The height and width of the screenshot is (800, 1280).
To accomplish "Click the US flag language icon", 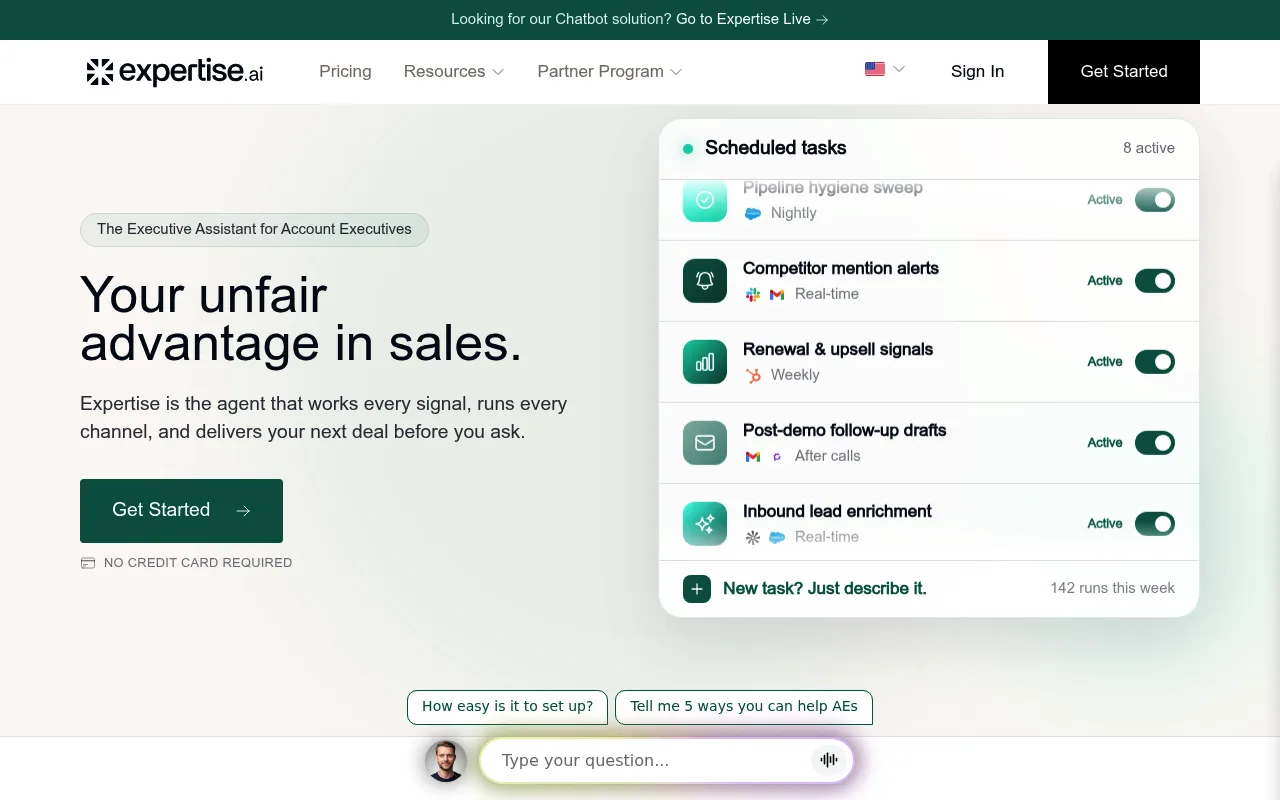I will [x=875, y=69].
